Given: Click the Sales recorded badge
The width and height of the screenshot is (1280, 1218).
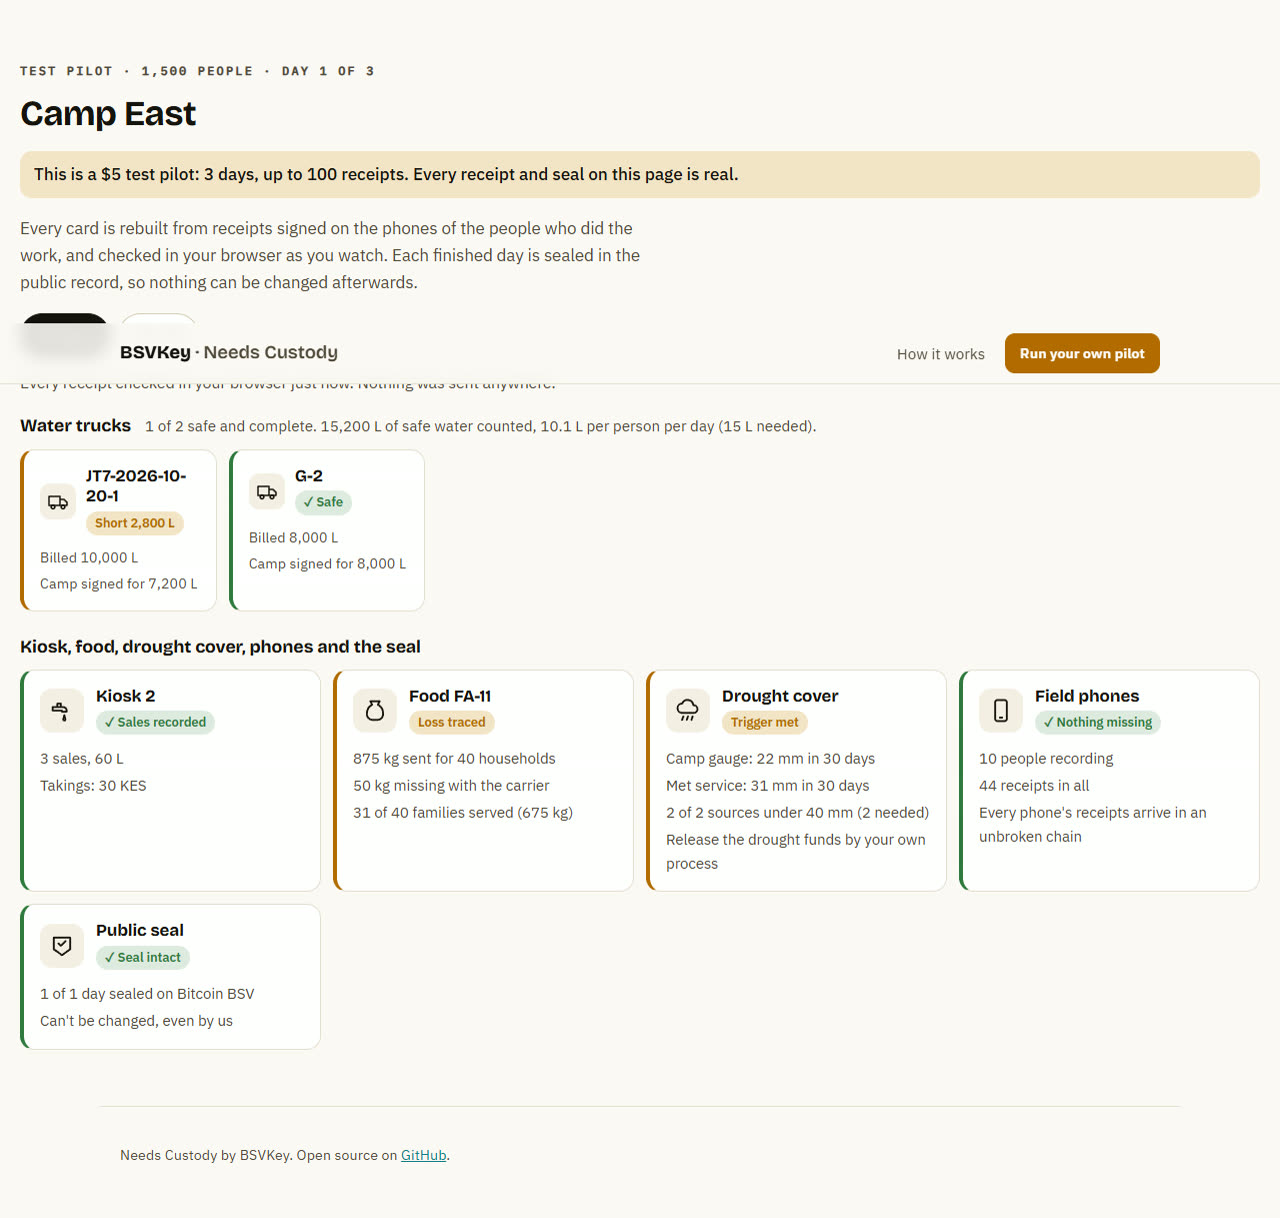Looking at the screenshot, I should coord(155,722).
